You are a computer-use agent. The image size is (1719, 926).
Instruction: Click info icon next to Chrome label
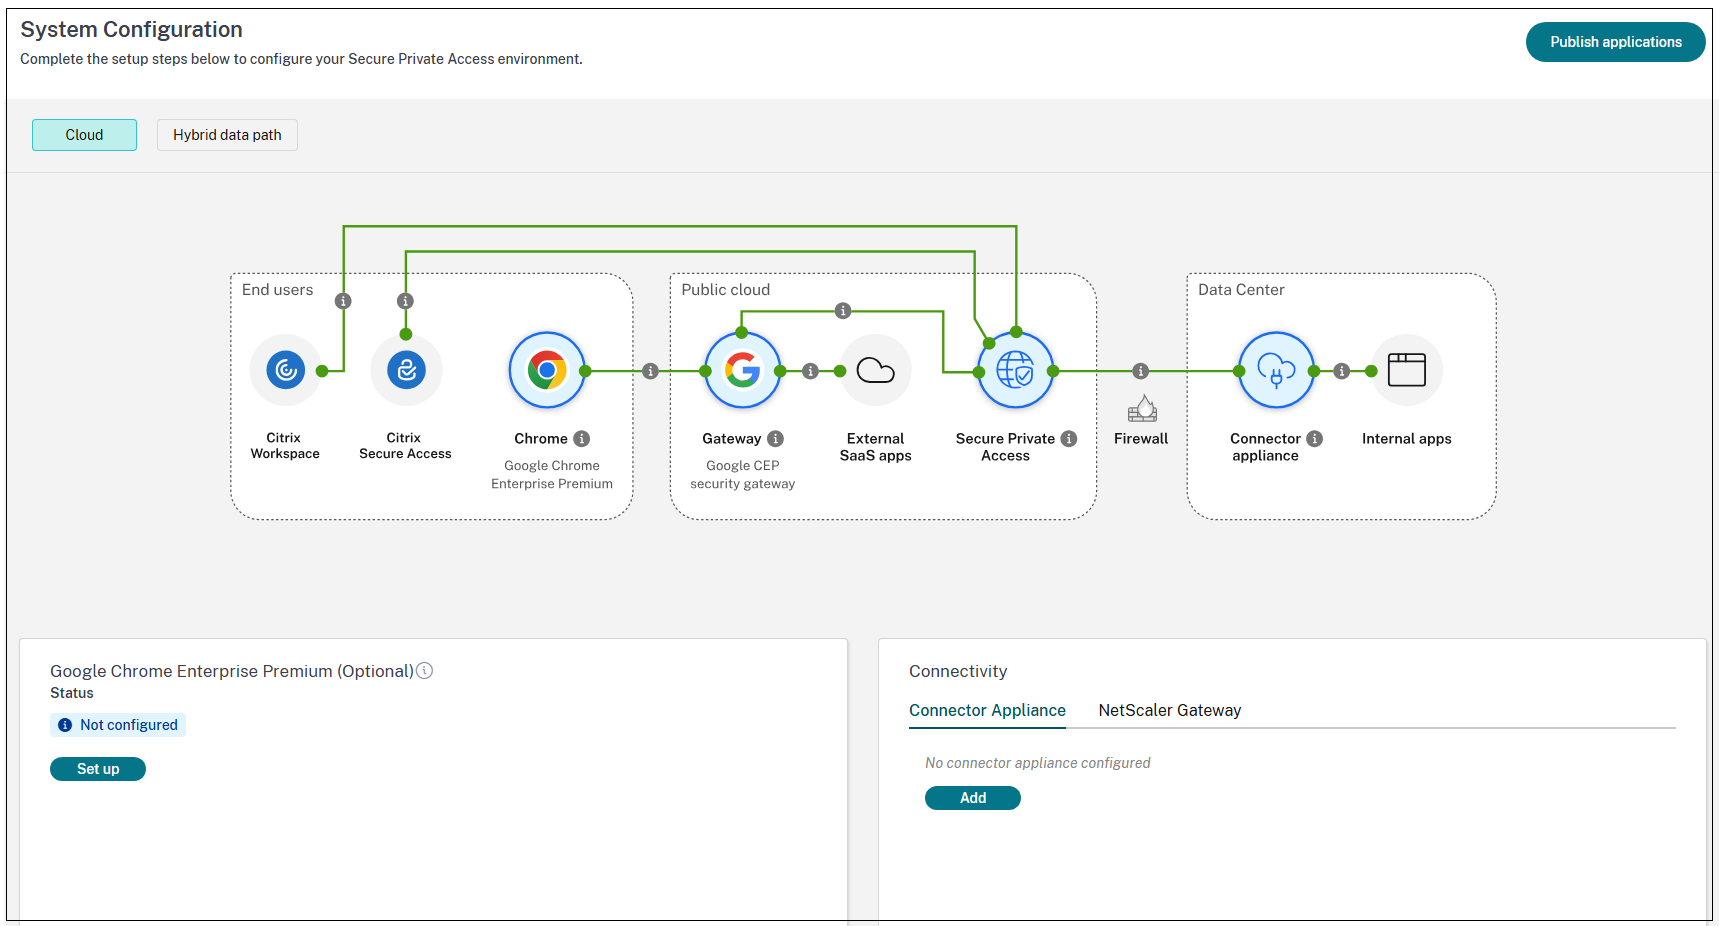tap(582, 439)
